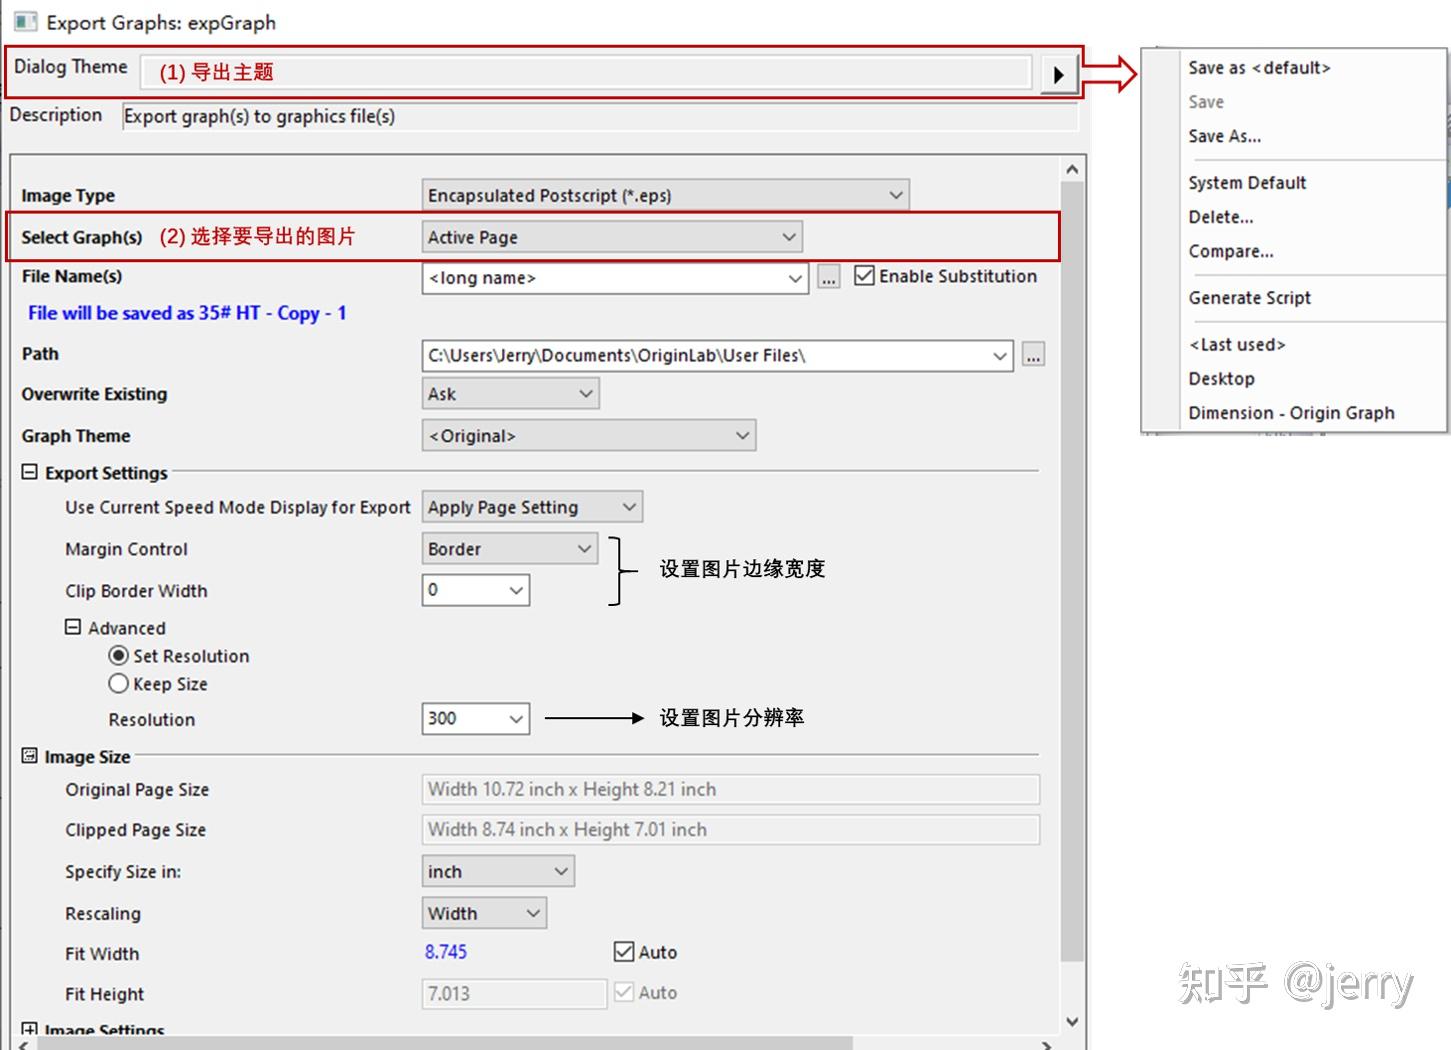Image resolution: width=1451 pixels, height=1050 pixels.
Task: Uncheck the Auto checkbox for Fit Width
Action: tap(624, 952)
